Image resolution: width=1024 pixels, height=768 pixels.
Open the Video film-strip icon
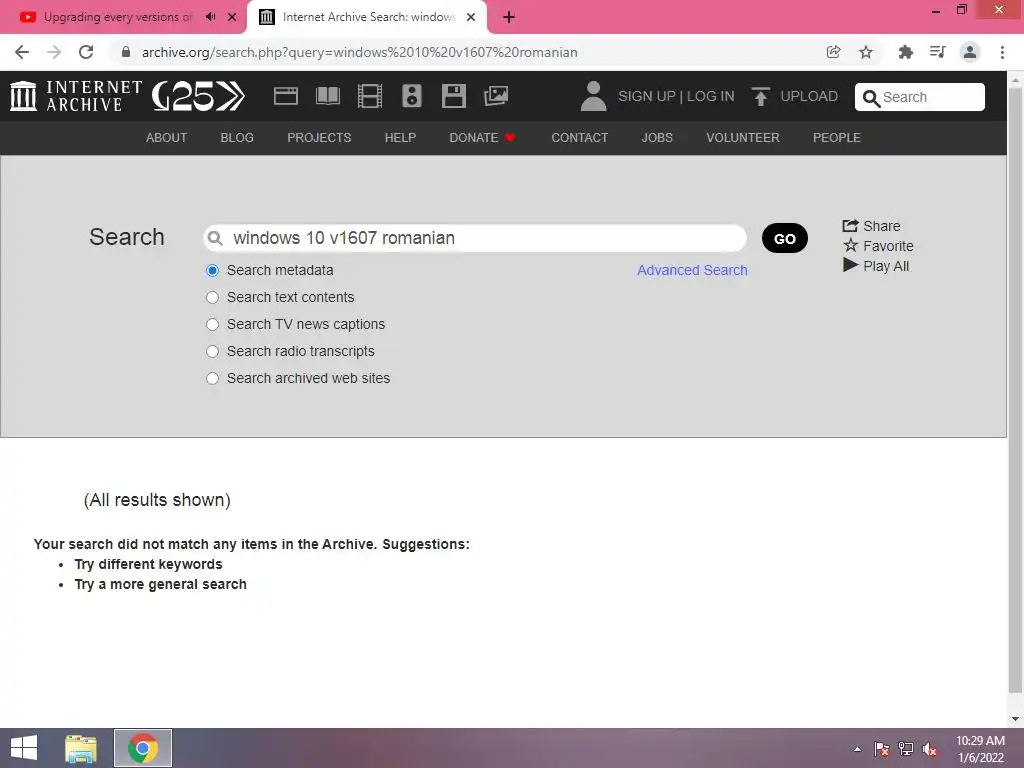pos(370,96)
